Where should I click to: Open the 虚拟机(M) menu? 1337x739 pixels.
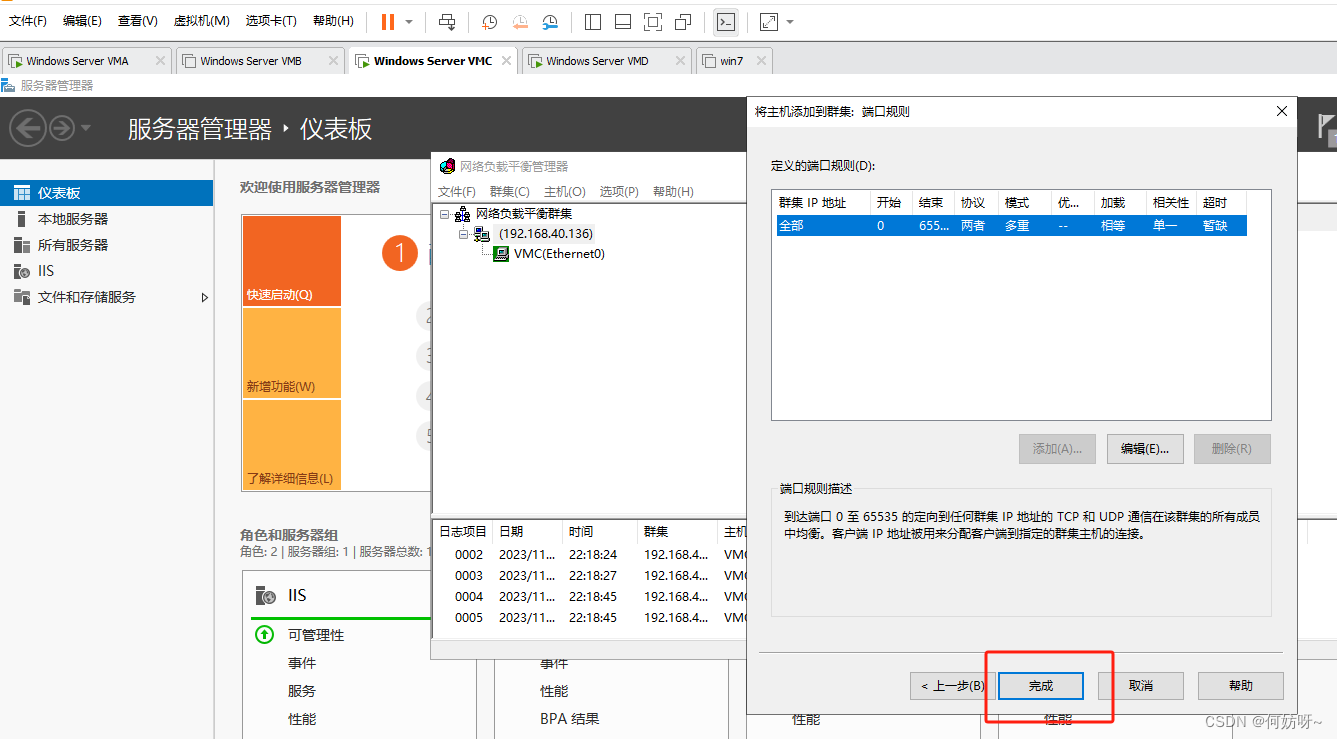(x=201, y=21)
